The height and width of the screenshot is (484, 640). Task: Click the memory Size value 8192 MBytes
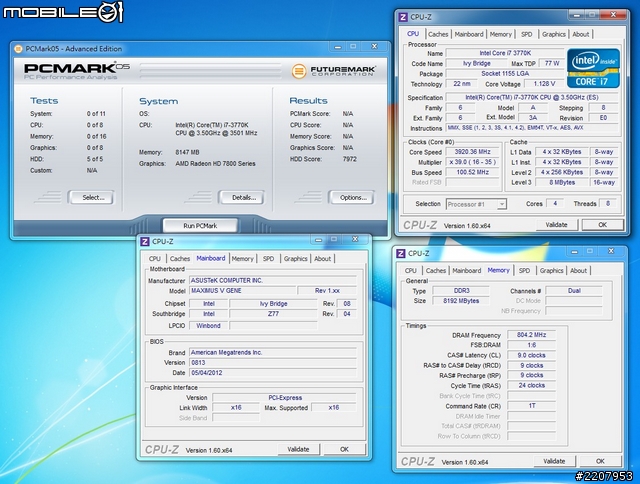click(461, 301)
